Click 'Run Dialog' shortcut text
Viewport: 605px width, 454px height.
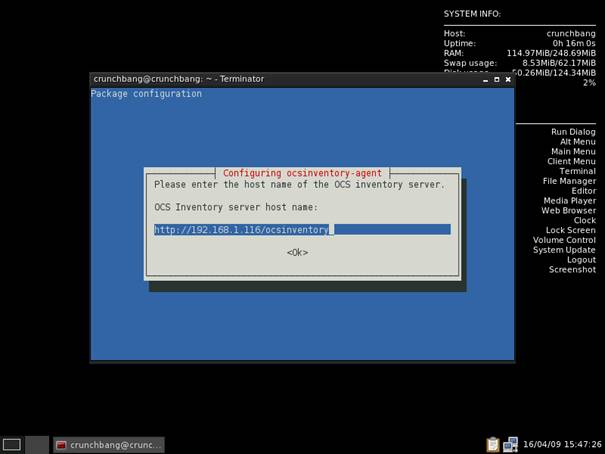(573, 132)
